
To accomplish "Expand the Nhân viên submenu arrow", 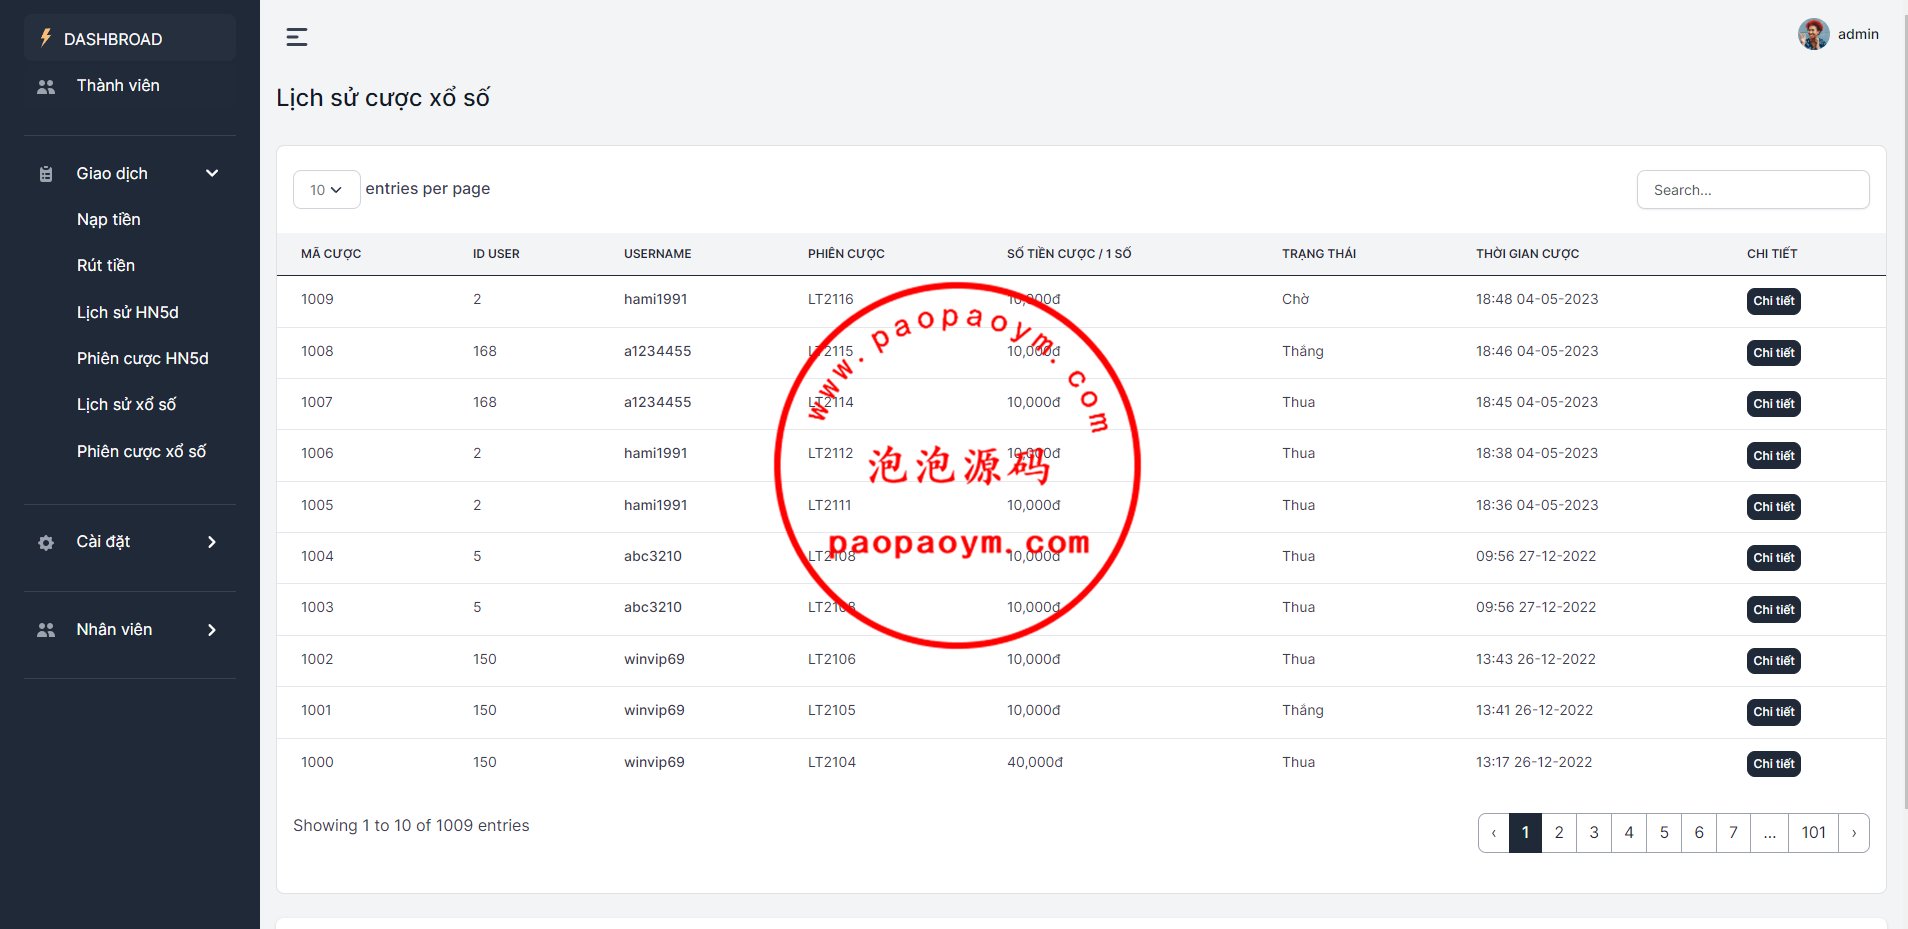I will point(212,630).
